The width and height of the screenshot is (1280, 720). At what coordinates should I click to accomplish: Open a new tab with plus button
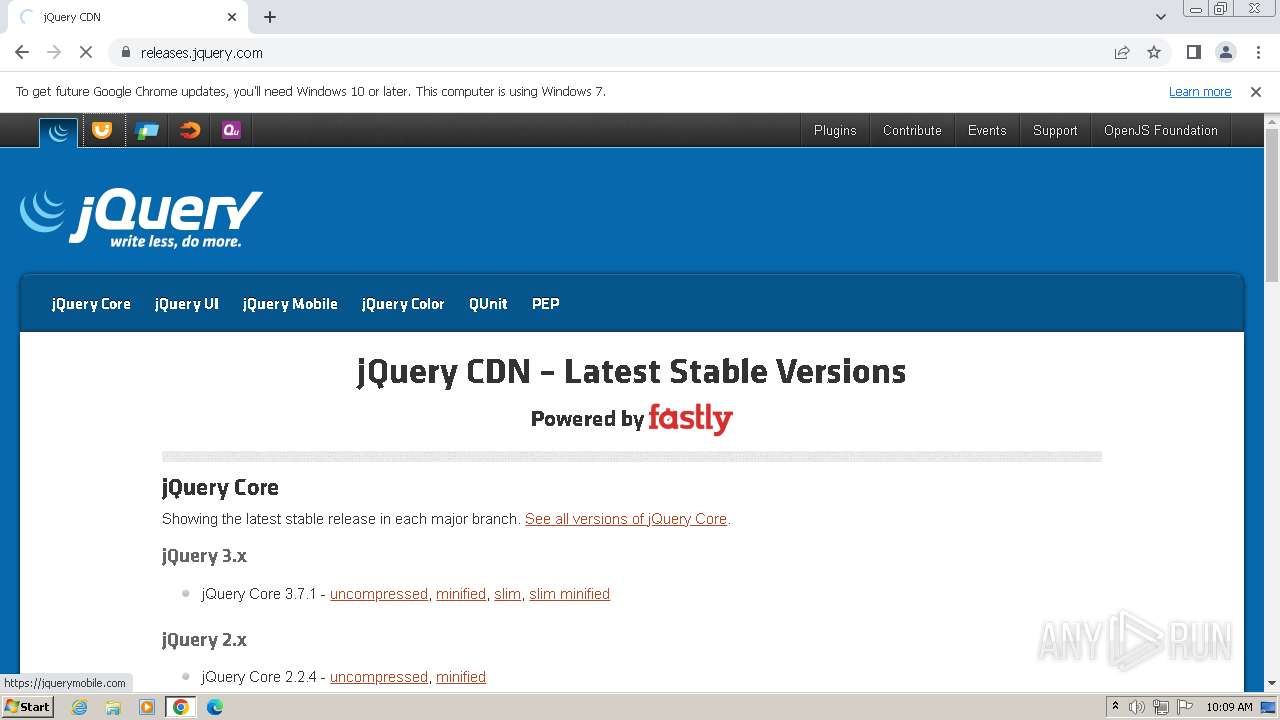point(270,17)
